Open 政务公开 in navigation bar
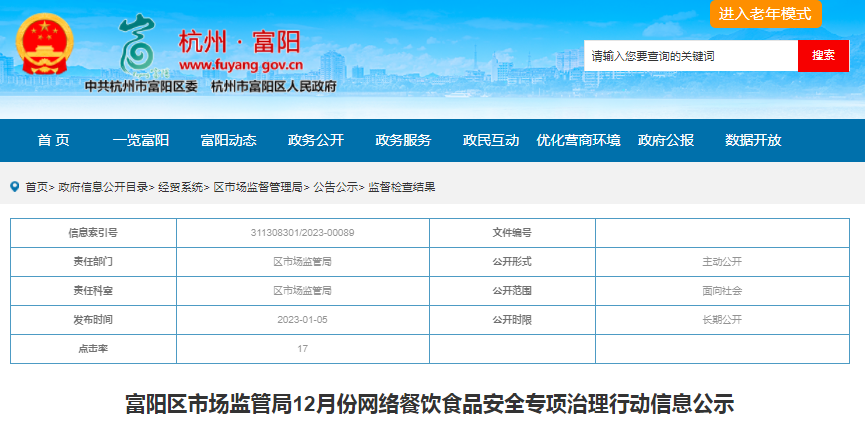The width and height of the screenshot is (865, 435). pos(316,140)
